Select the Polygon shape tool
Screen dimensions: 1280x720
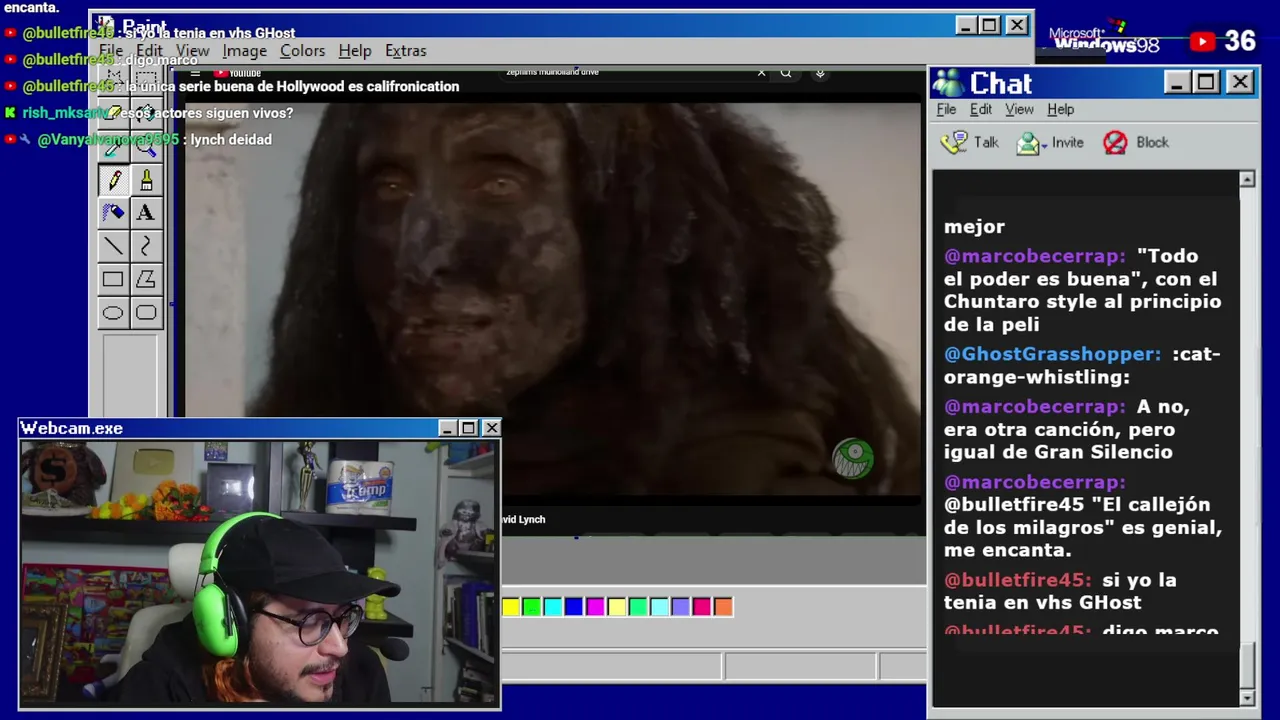click(x=146, y=280)
